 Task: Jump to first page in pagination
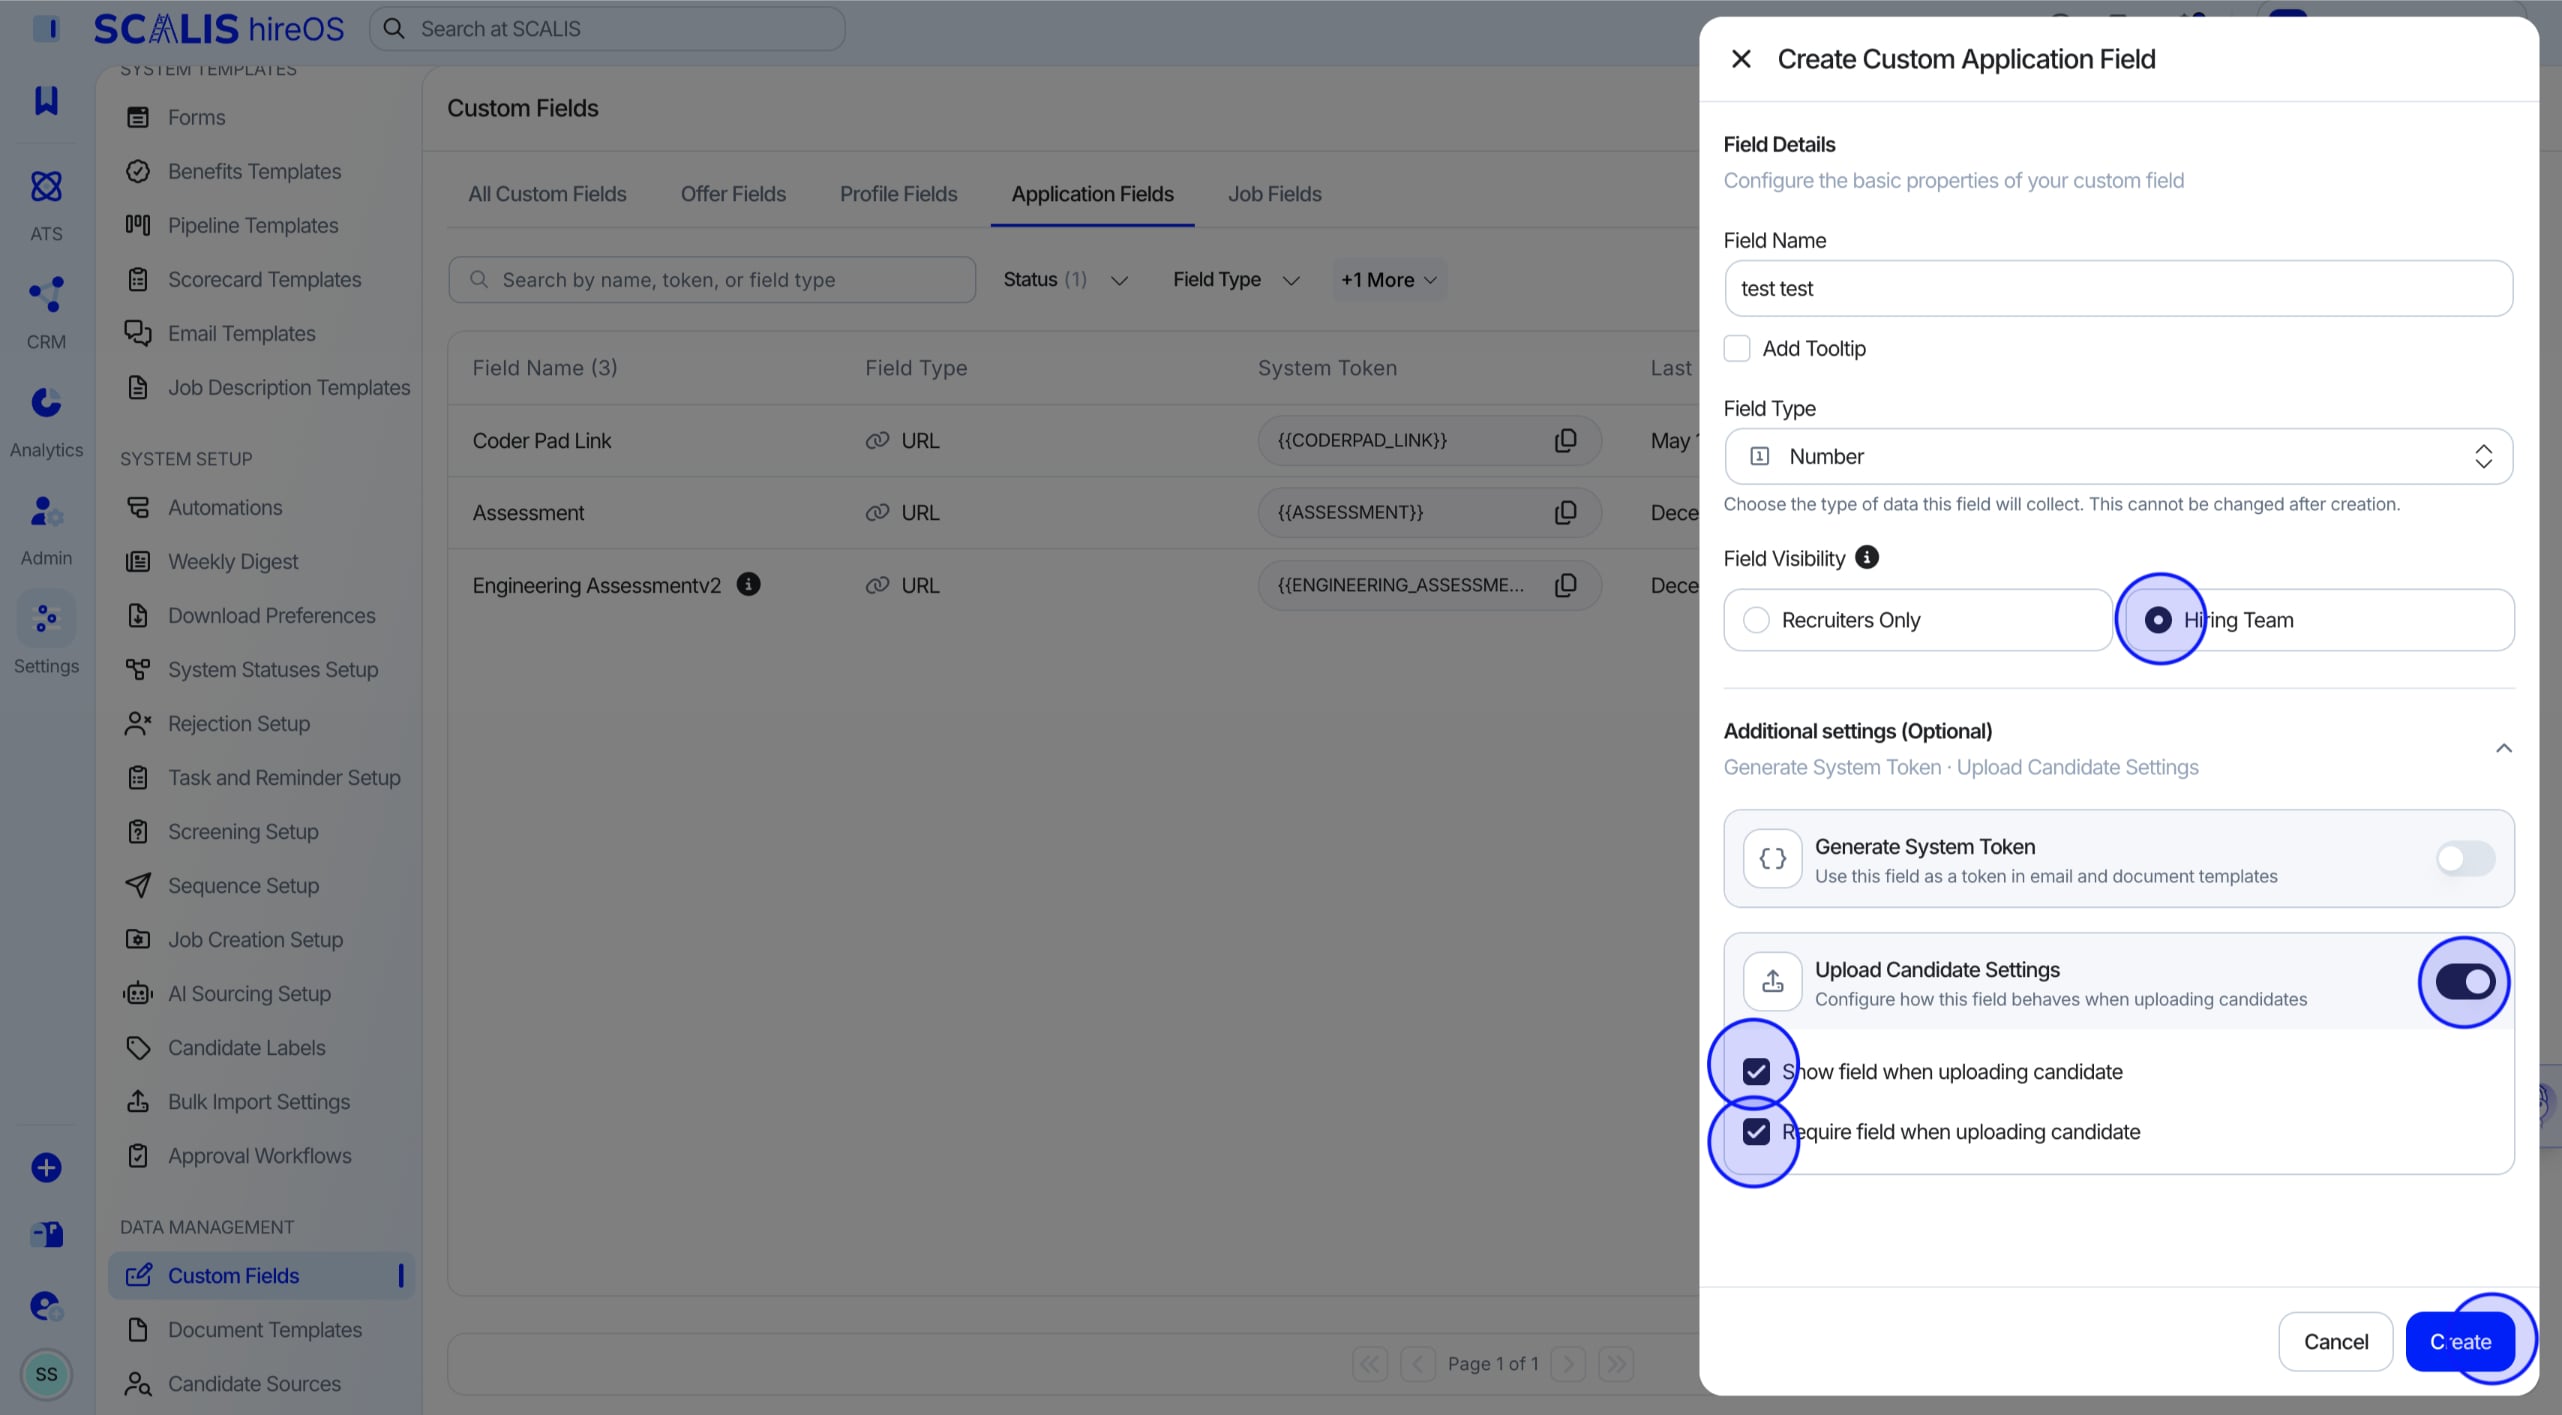[x=1370, y=1363]
